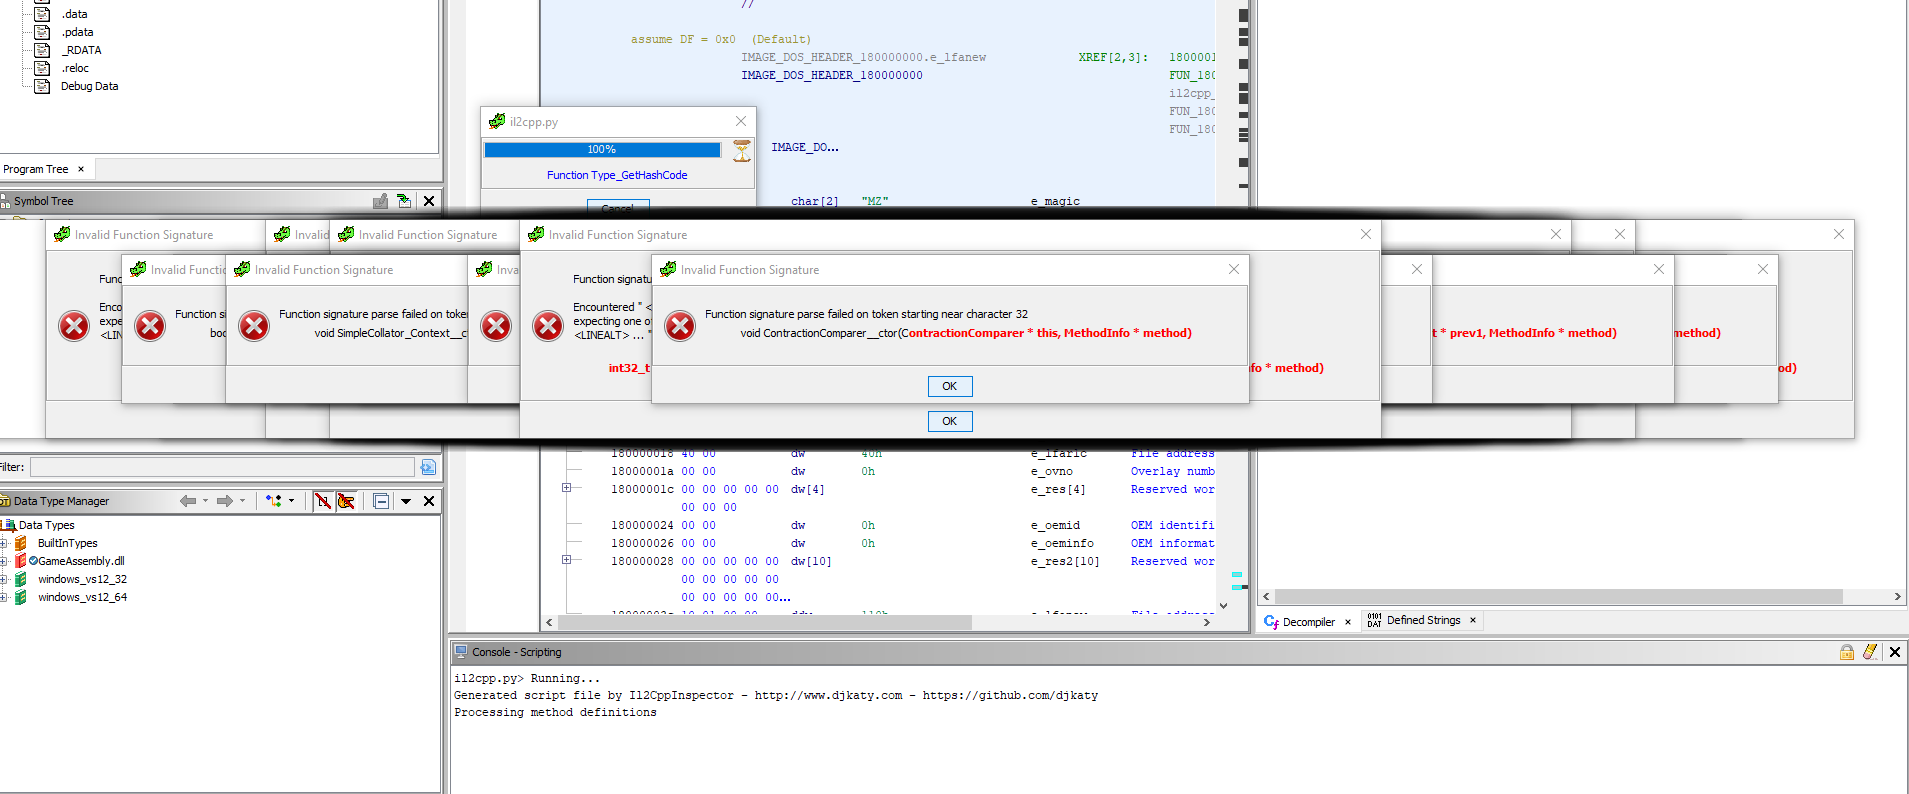Image resolution: width=1909 pixels, height=794 pixels.
Task: Close the Decompiler tab with its x
Action: pos(1348,622)
